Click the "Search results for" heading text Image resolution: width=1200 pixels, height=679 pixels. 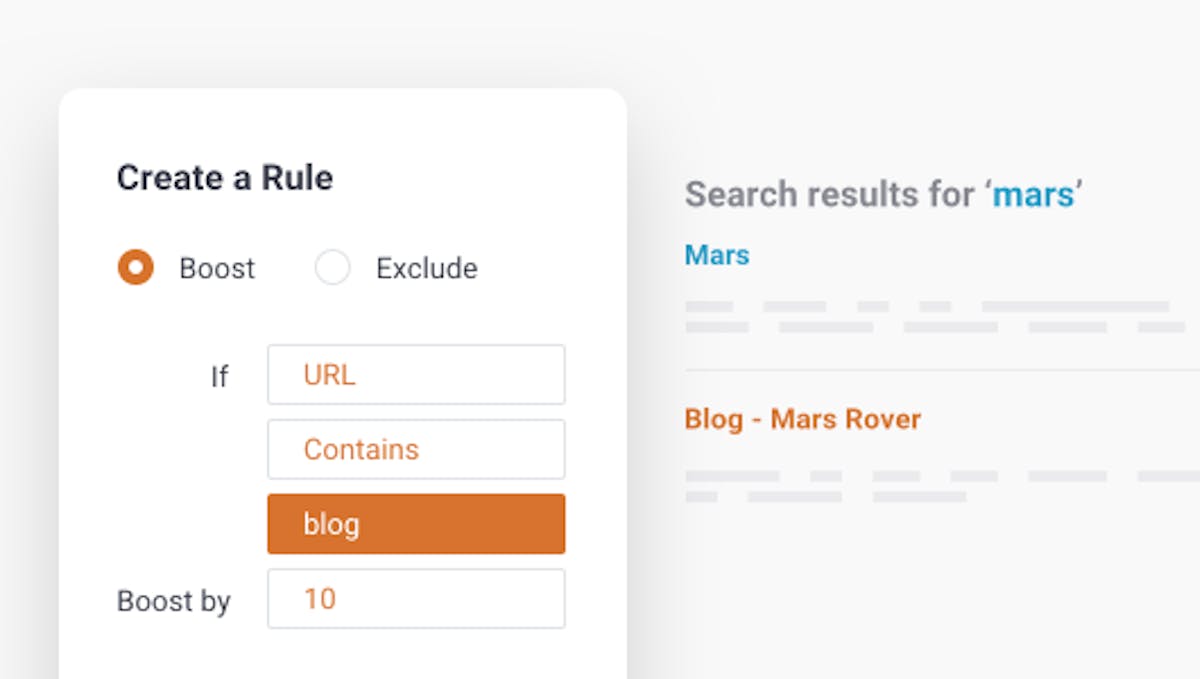tap(830, 194)
